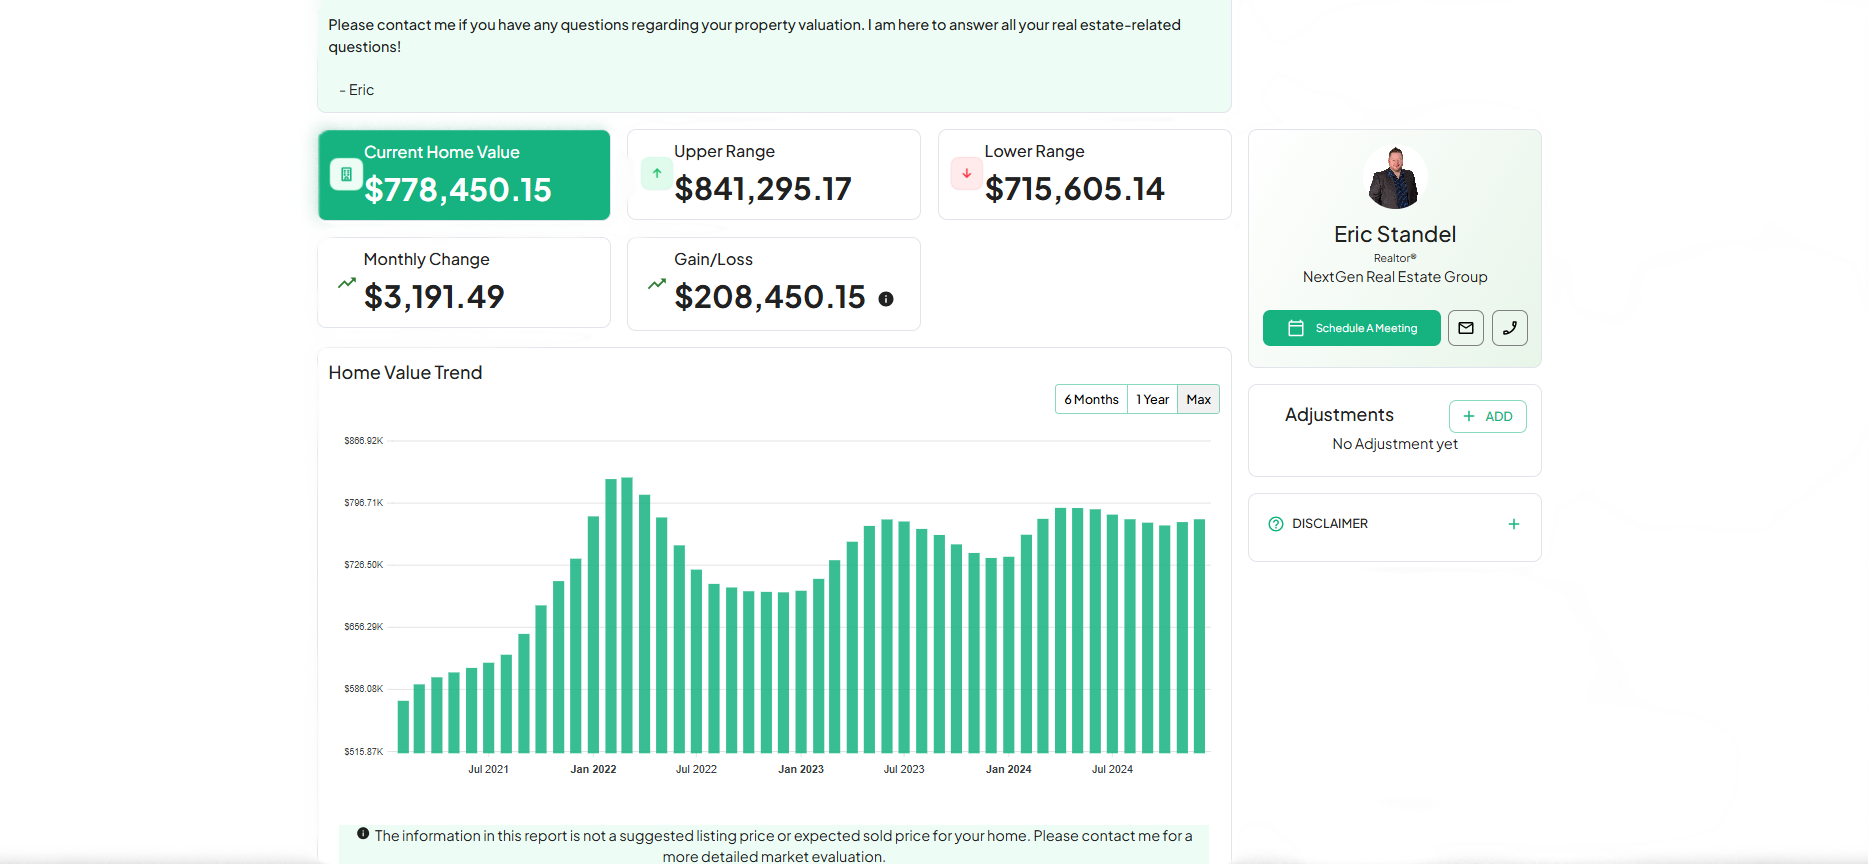Image resolution: width=1868 pixels, height=864 pixels.
Task: Click the Gain/Loss info icon
Action: click(886, 299)
